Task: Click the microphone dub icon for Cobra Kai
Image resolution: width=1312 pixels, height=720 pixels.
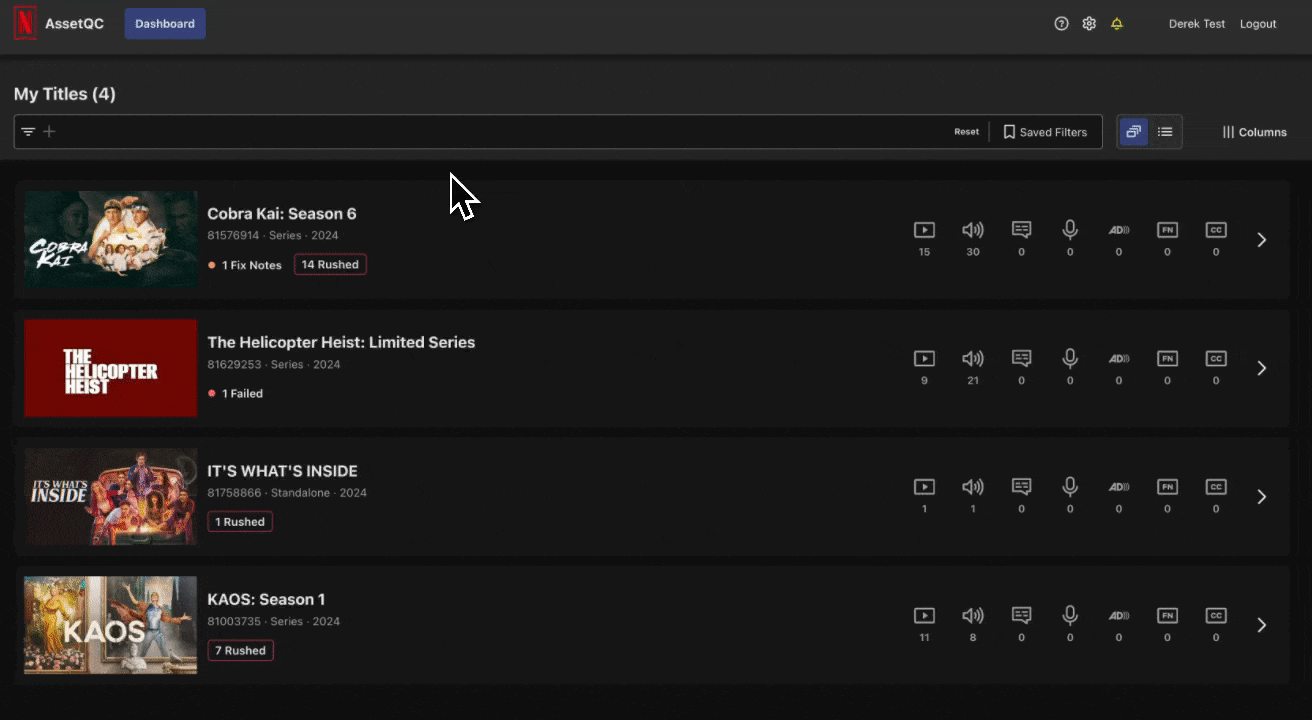Action: click(x=1070, y=230)
